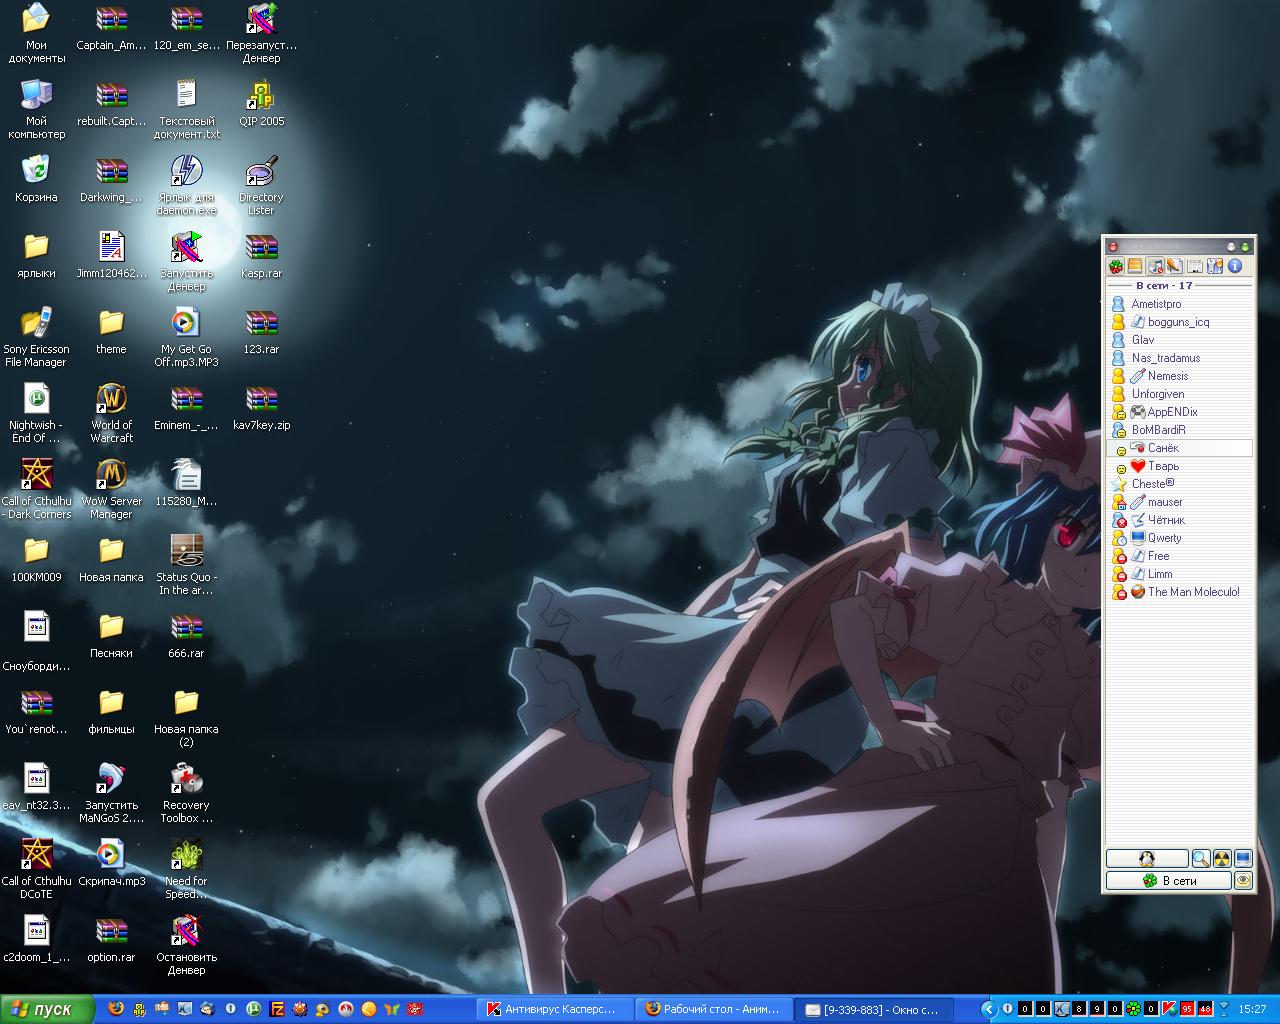
Task: Toggle QIP show/hide offline contacts icon
Action: click(1194, 266)
